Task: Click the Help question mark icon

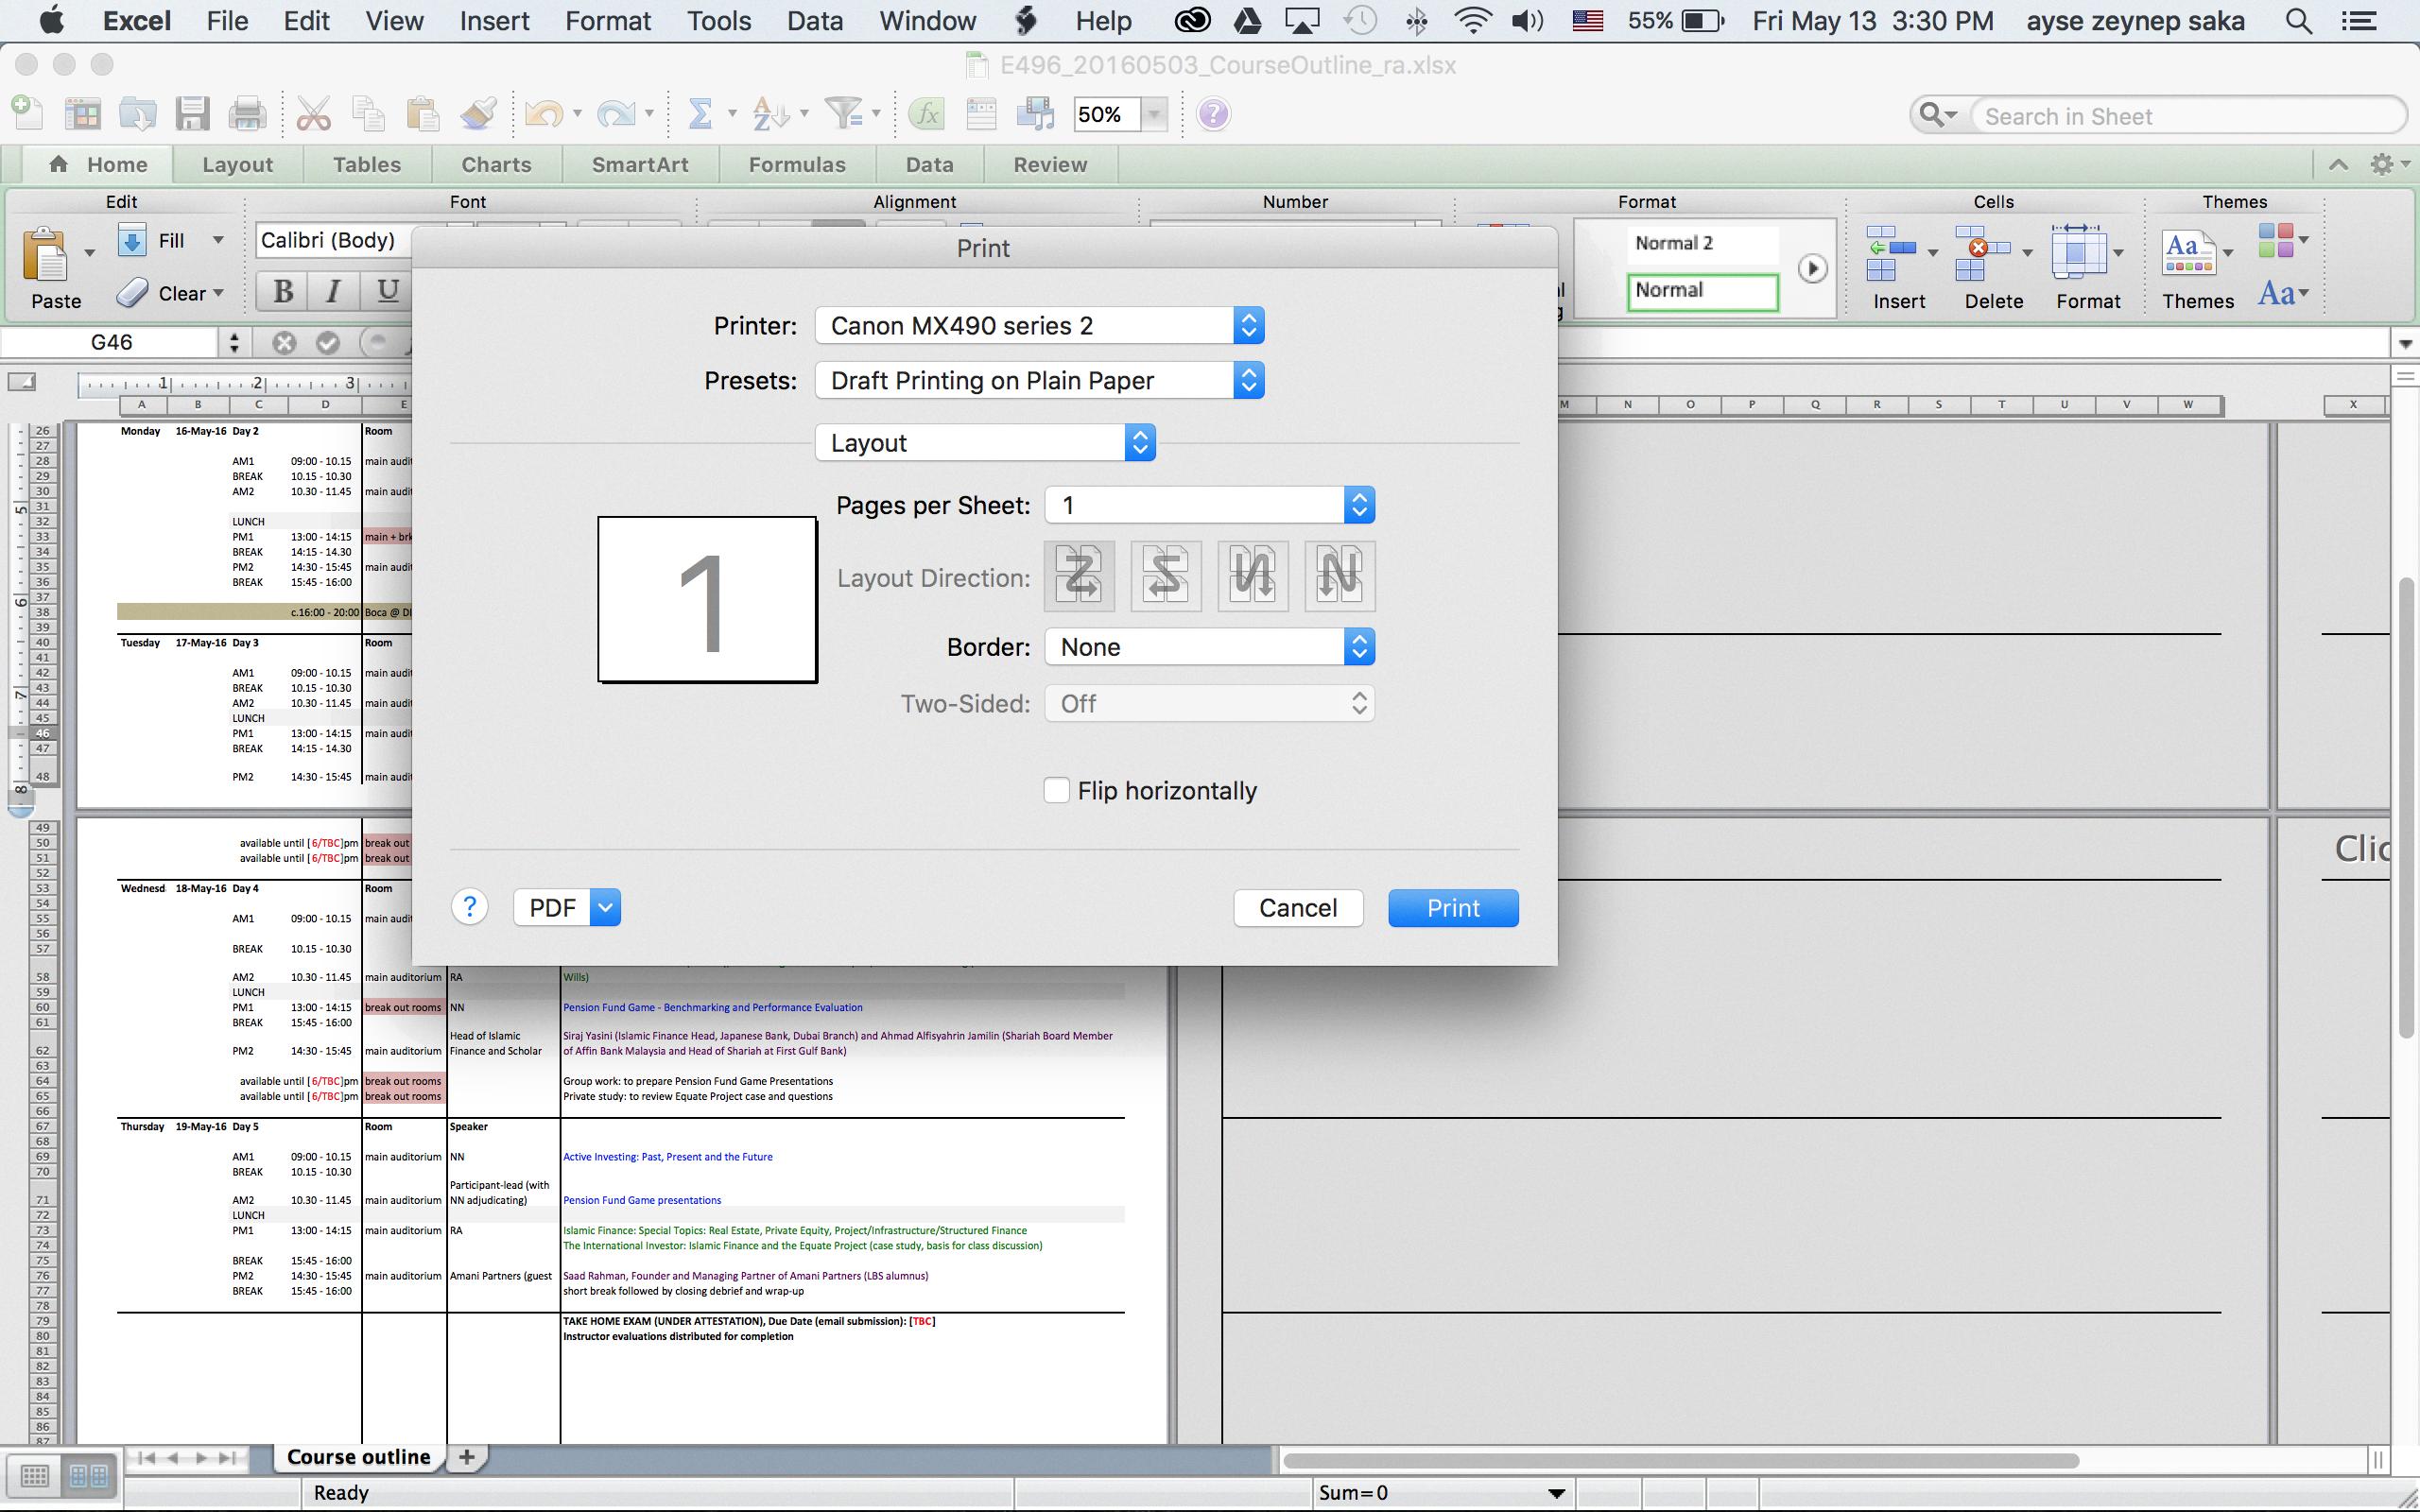Action: pos(469,906)
